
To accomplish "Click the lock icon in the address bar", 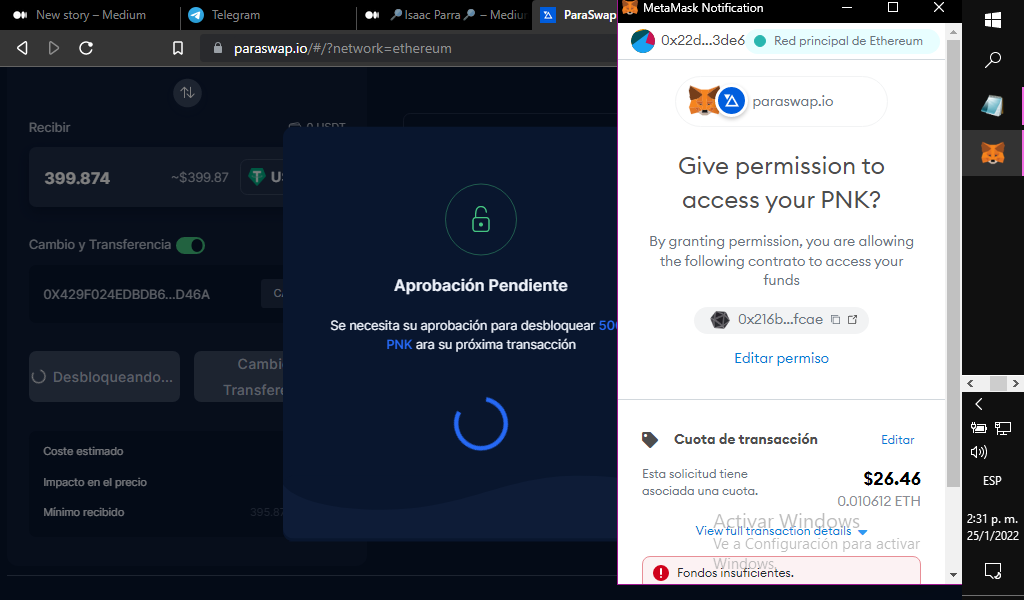I will (218, 48).
